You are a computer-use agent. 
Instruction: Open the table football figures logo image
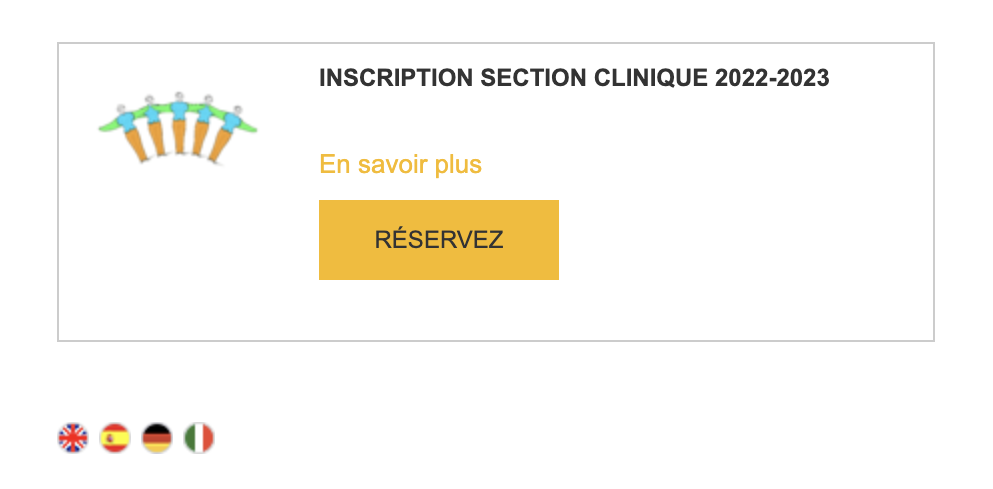[x=178, y=129]
